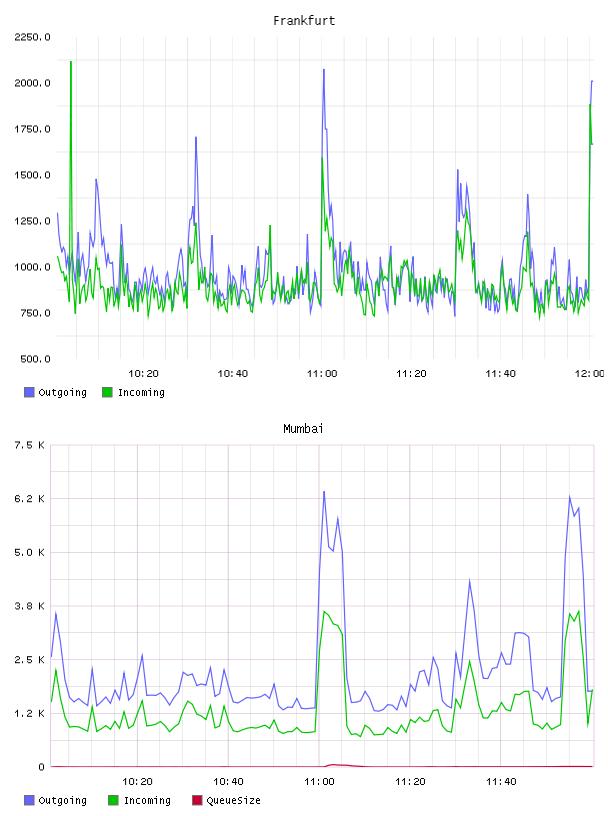The image size is (608, 816).
Task: Click the Mumbai chart title
Action: (x=303, y=429)
